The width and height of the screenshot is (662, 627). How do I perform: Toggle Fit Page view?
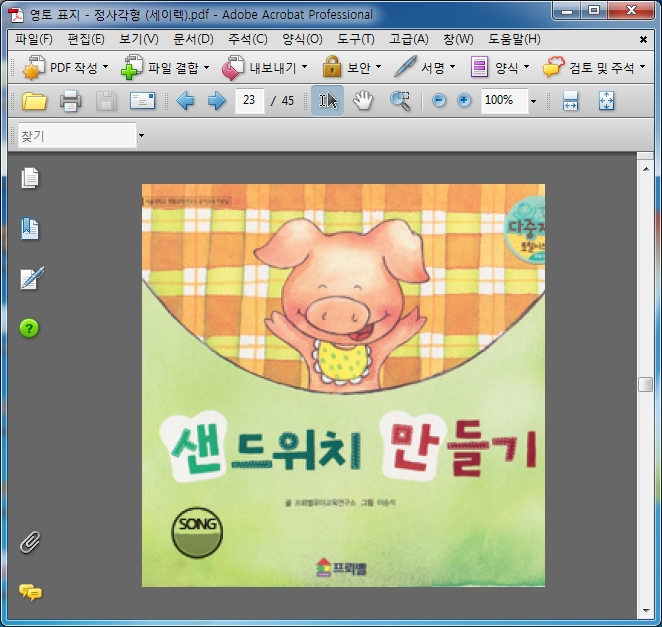click(x=606, y=101)
